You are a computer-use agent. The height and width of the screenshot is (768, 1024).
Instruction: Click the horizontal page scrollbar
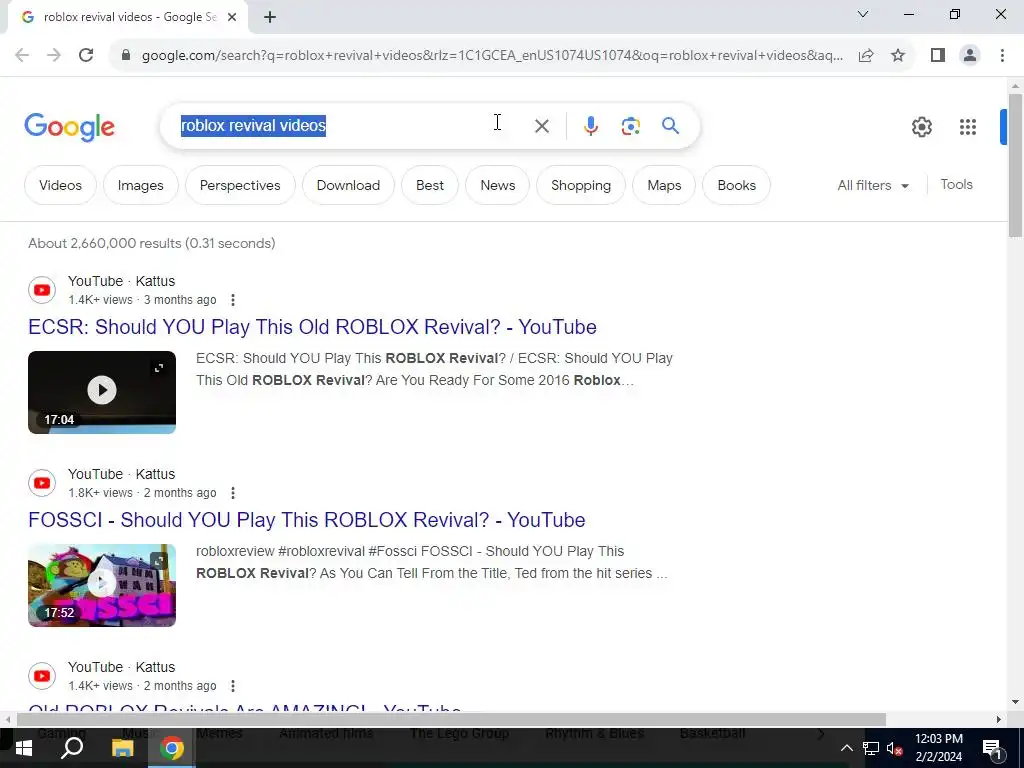tap(451, 720)
